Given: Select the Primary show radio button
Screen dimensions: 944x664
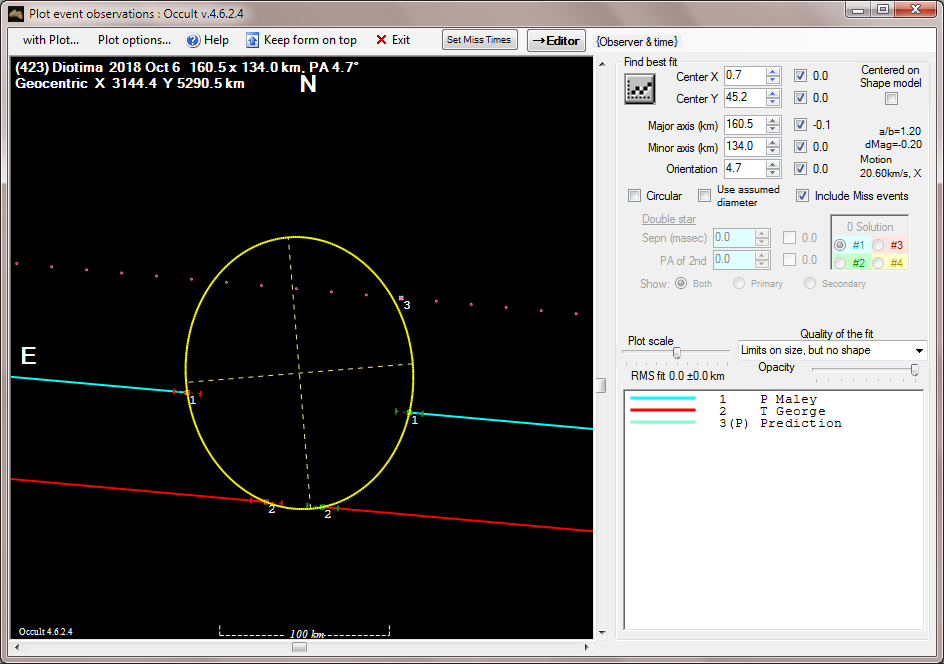Looking at the screenshot, I should [739, 283].
